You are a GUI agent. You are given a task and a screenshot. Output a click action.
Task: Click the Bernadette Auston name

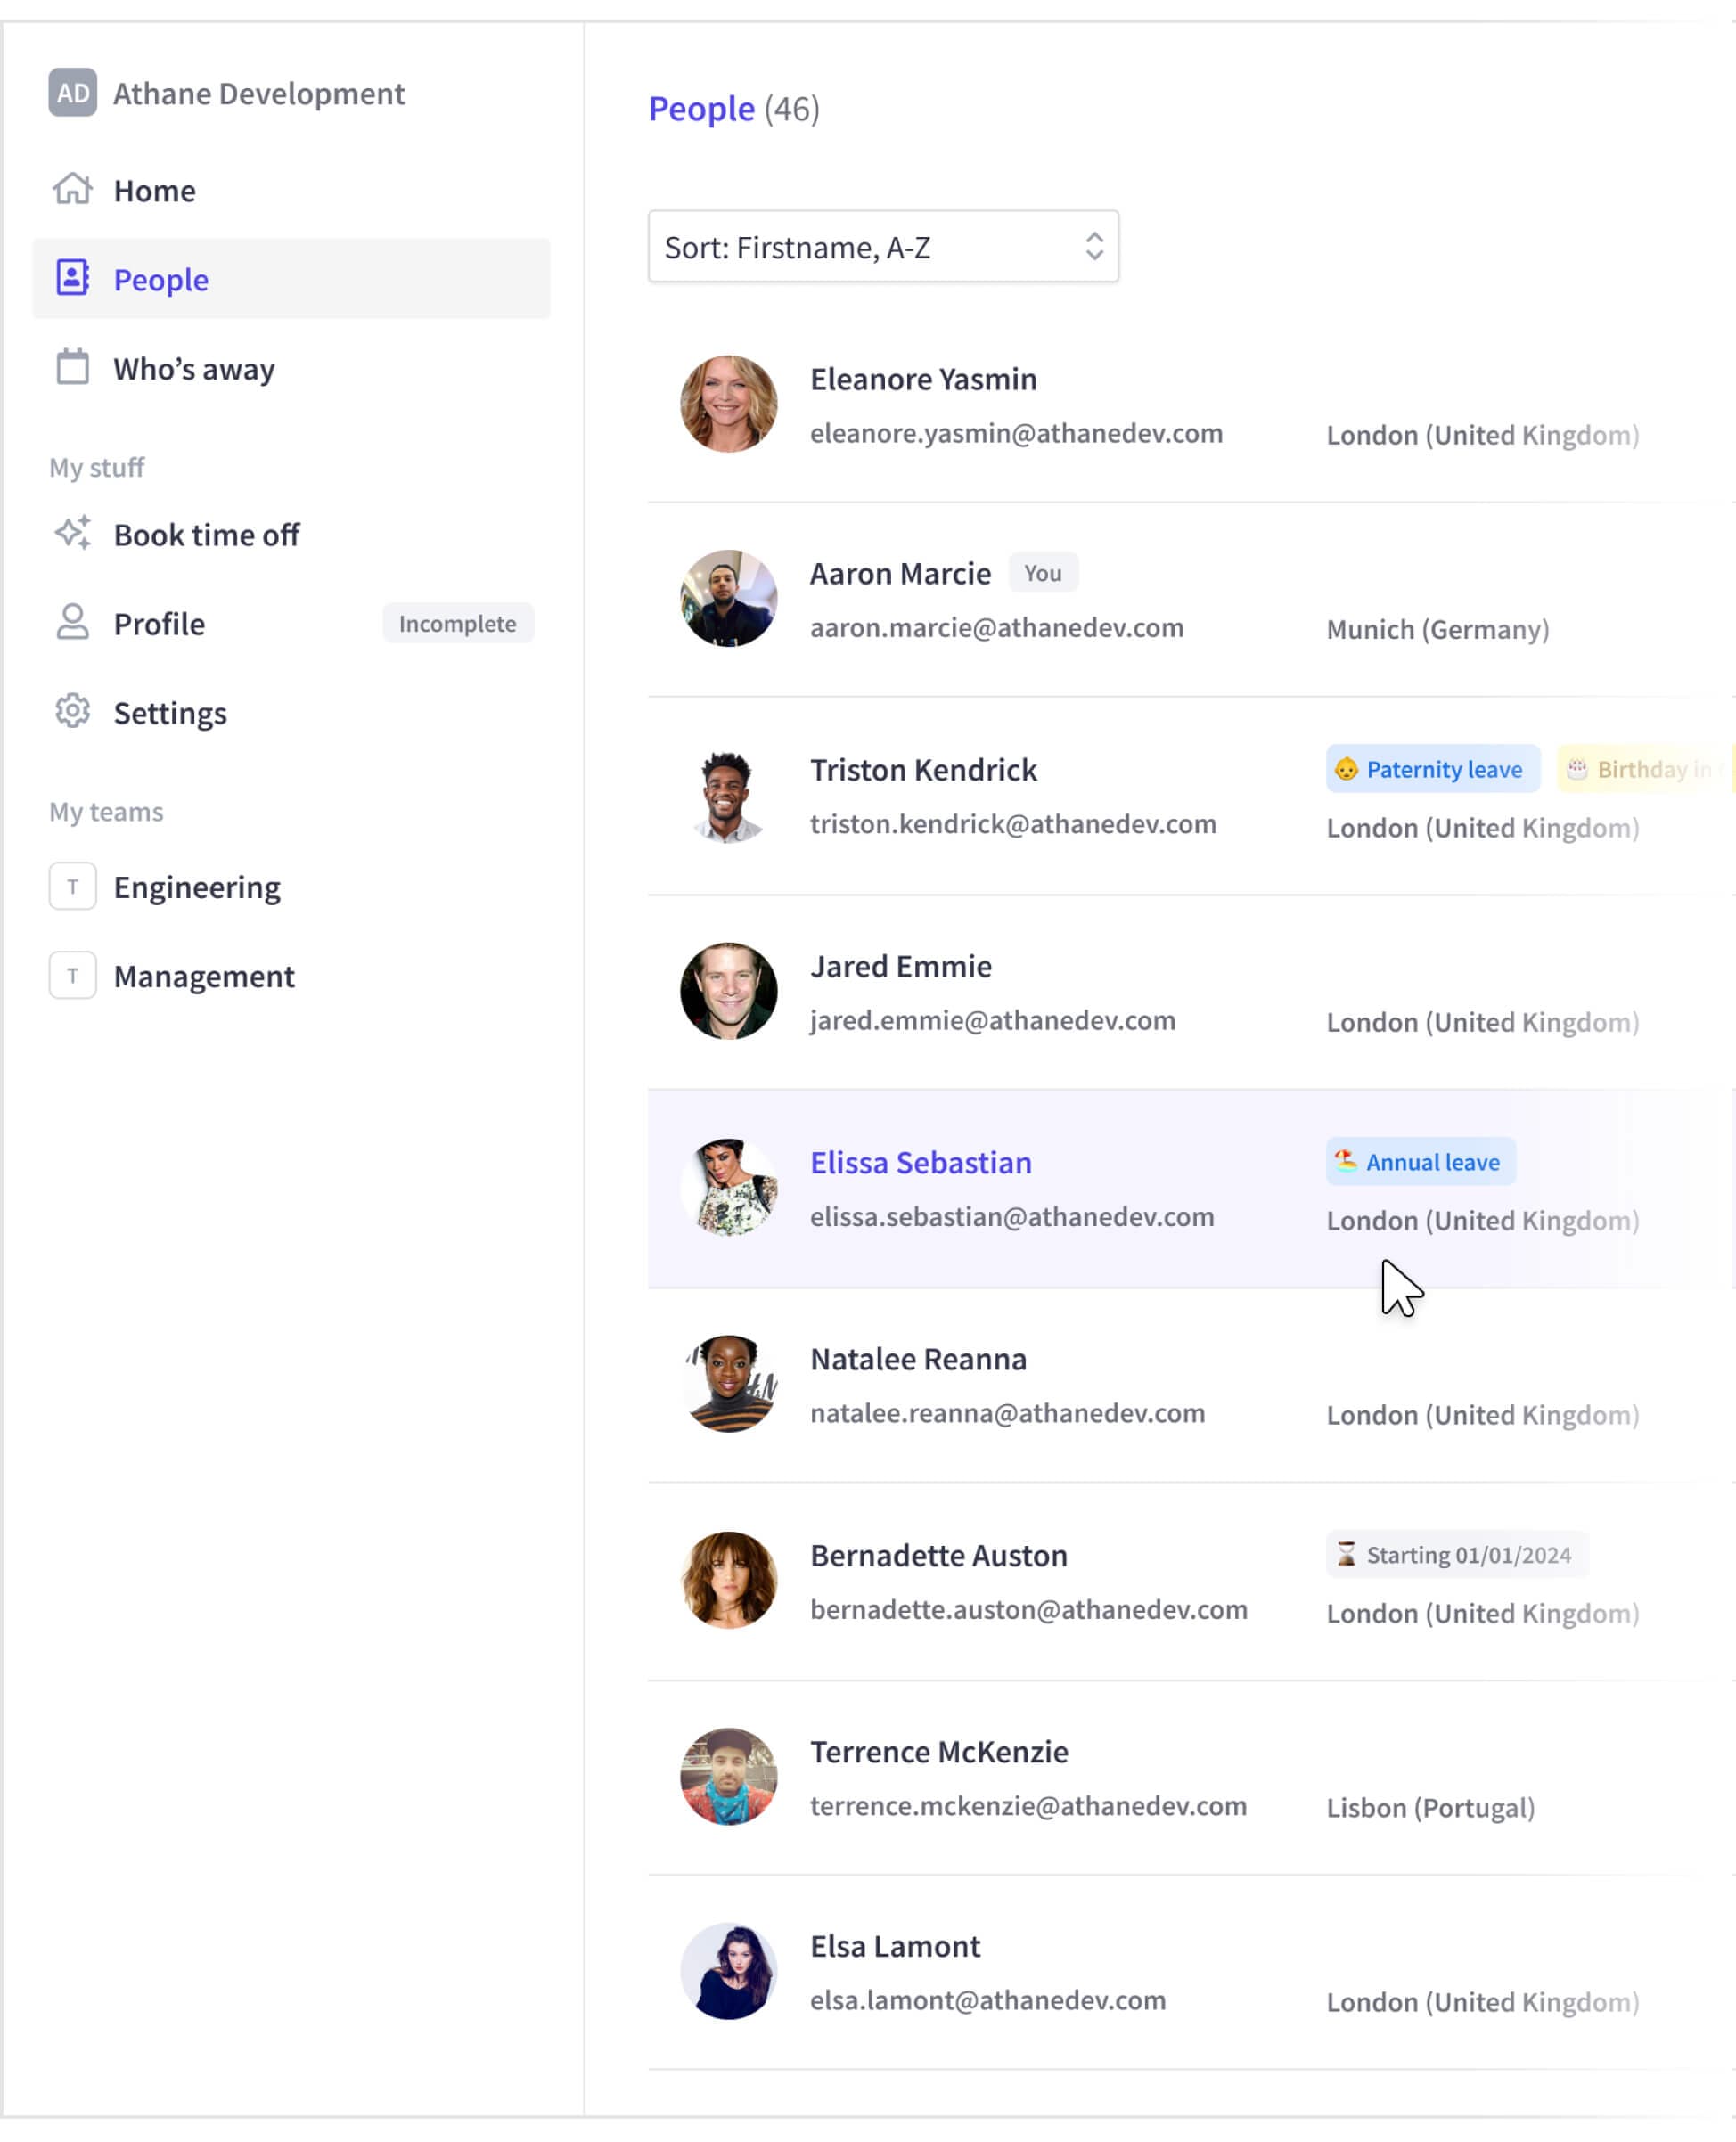[938, 1555]
